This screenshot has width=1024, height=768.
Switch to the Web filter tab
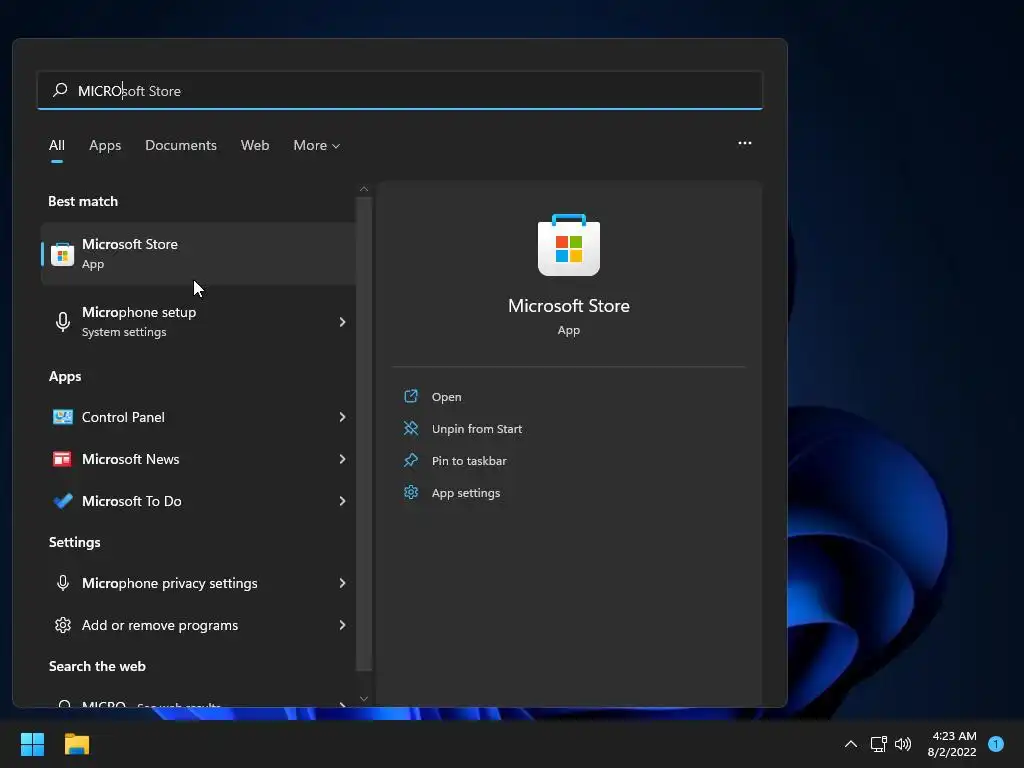255,145
